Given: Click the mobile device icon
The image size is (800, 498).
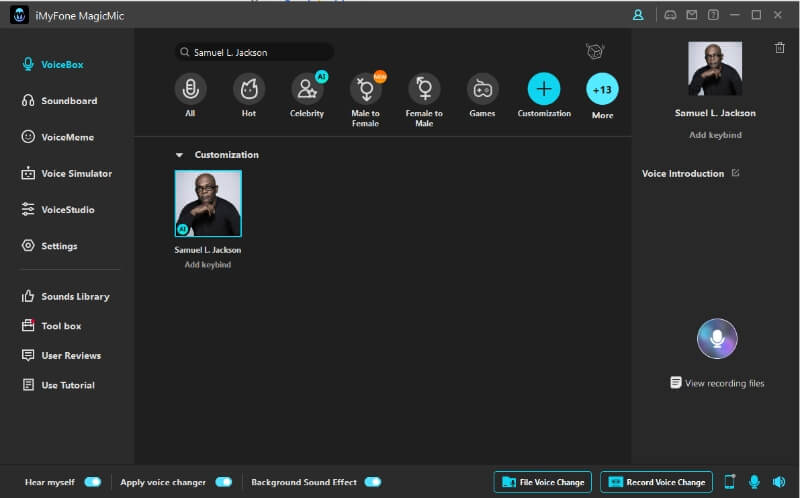Looking at the screenshot, I should 730,481.
